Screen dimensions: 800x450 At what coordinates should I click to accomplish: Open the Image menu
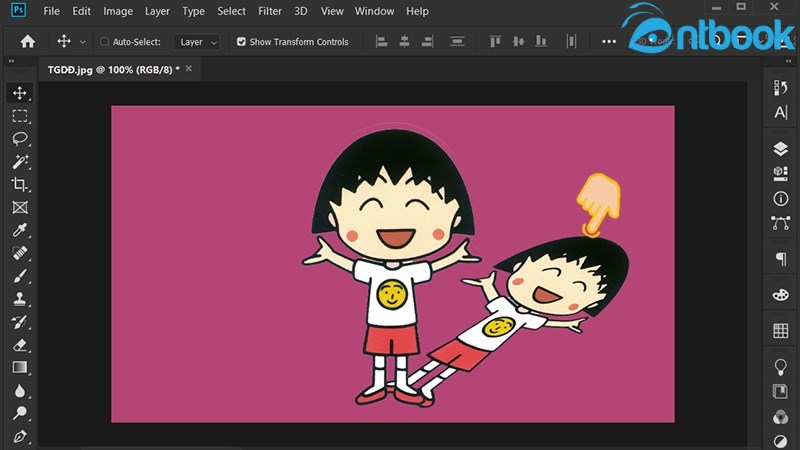pyautogui.click(x=118, y=11)
